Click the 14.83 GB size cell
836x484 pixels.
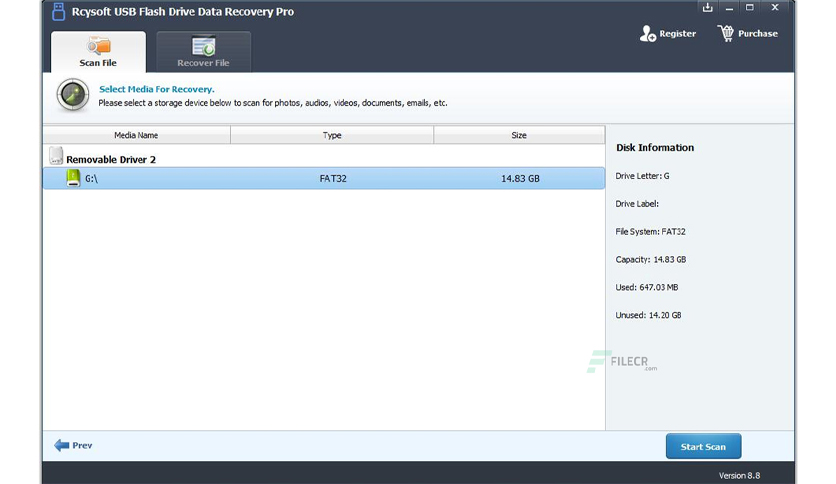click(x=520, y=179)
